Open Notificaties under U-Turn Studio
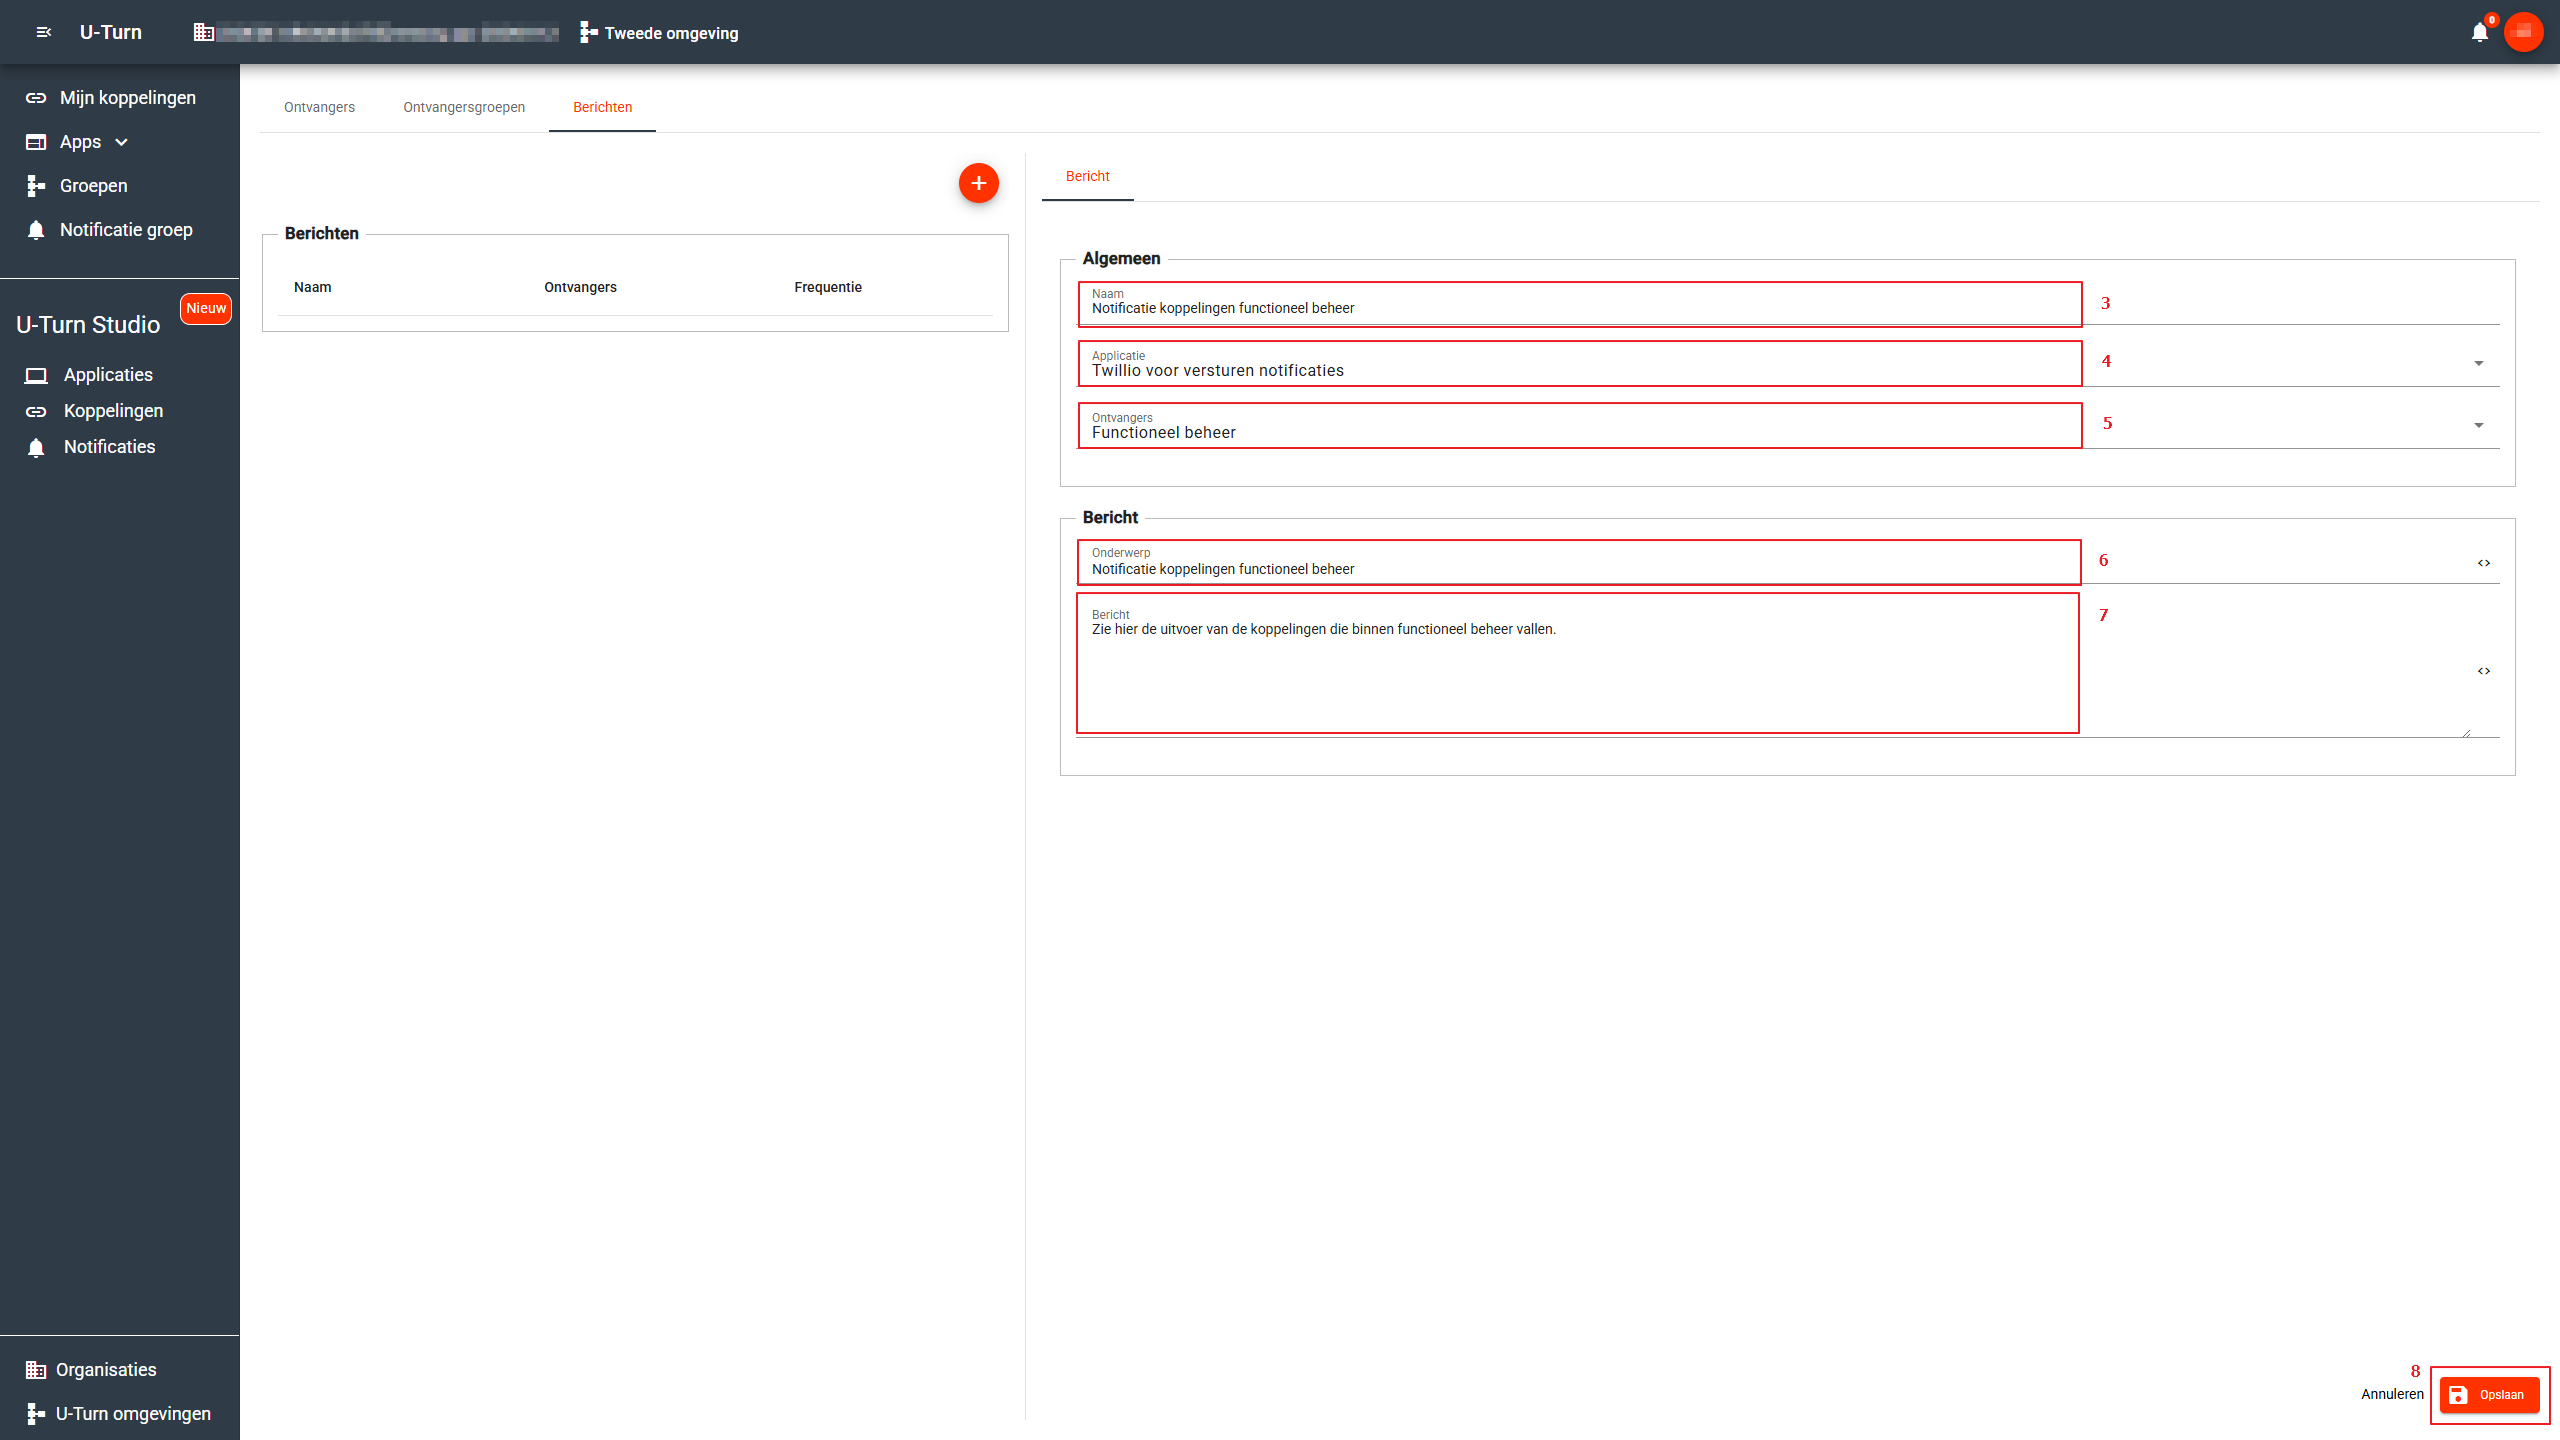The height and width of the screenshot is (1440, 2560). pyautogui.click(x=109, y=447)
